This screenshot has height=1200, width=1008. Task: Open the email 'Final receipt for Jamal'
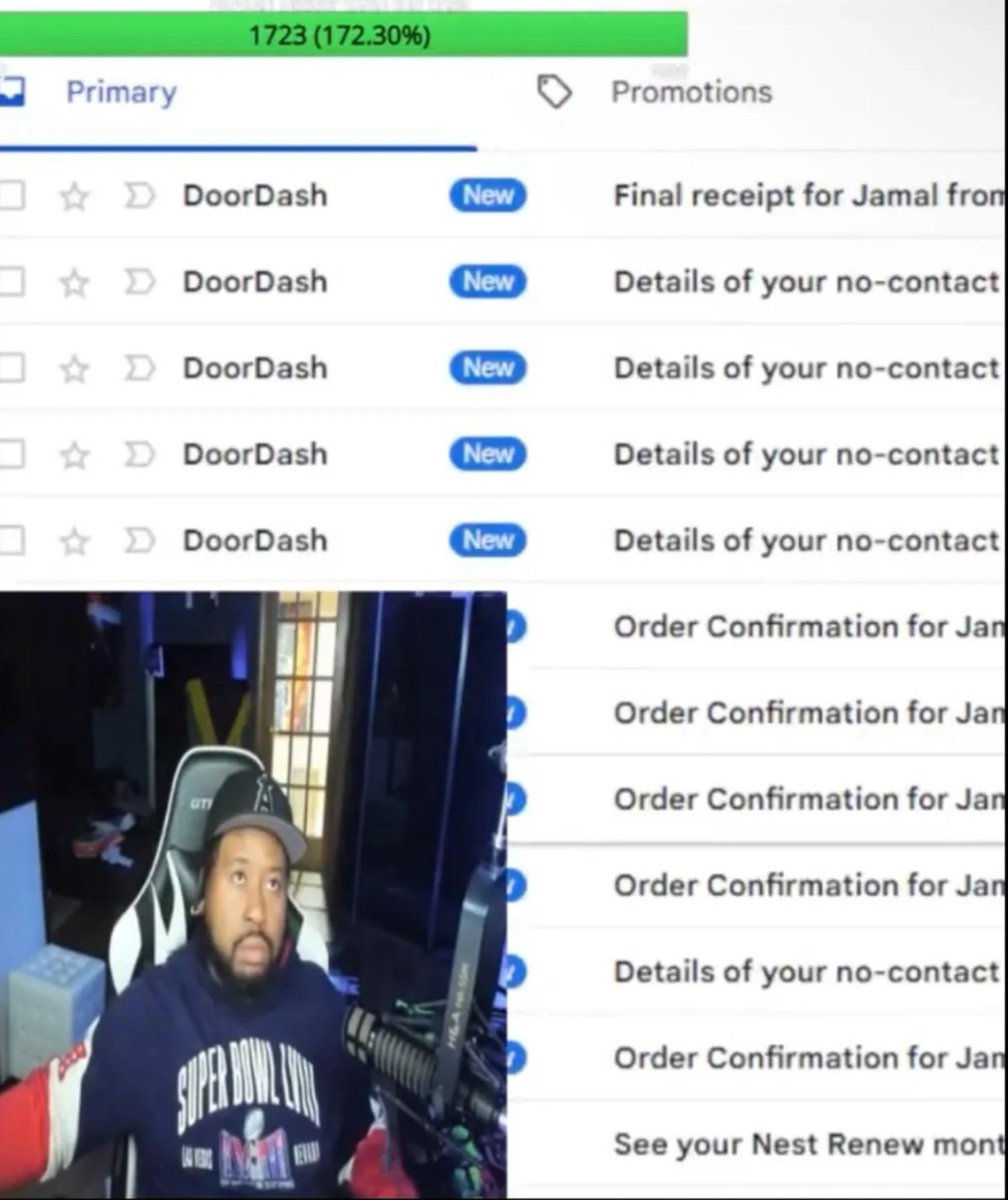(x=808, y=196)
